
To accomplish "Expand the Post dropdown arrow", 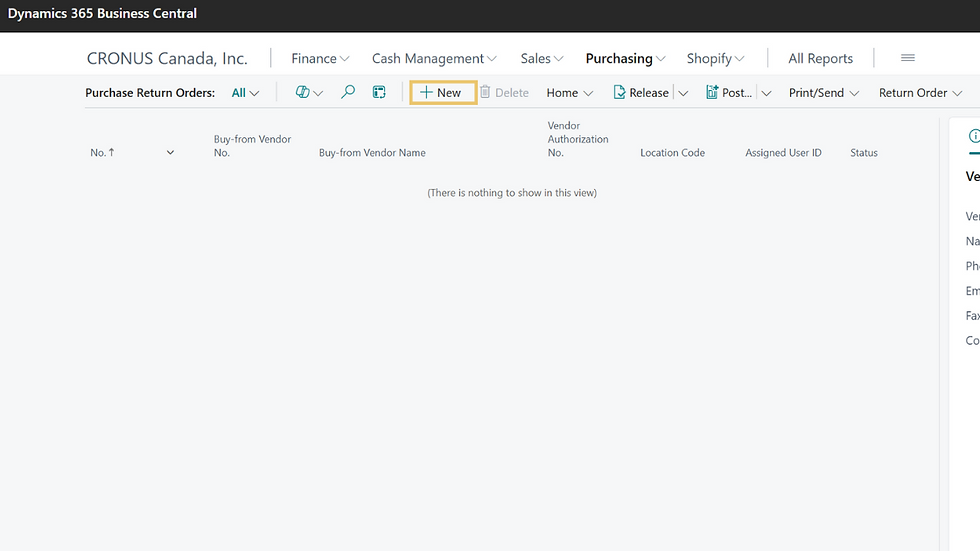I will click(766, 93).
